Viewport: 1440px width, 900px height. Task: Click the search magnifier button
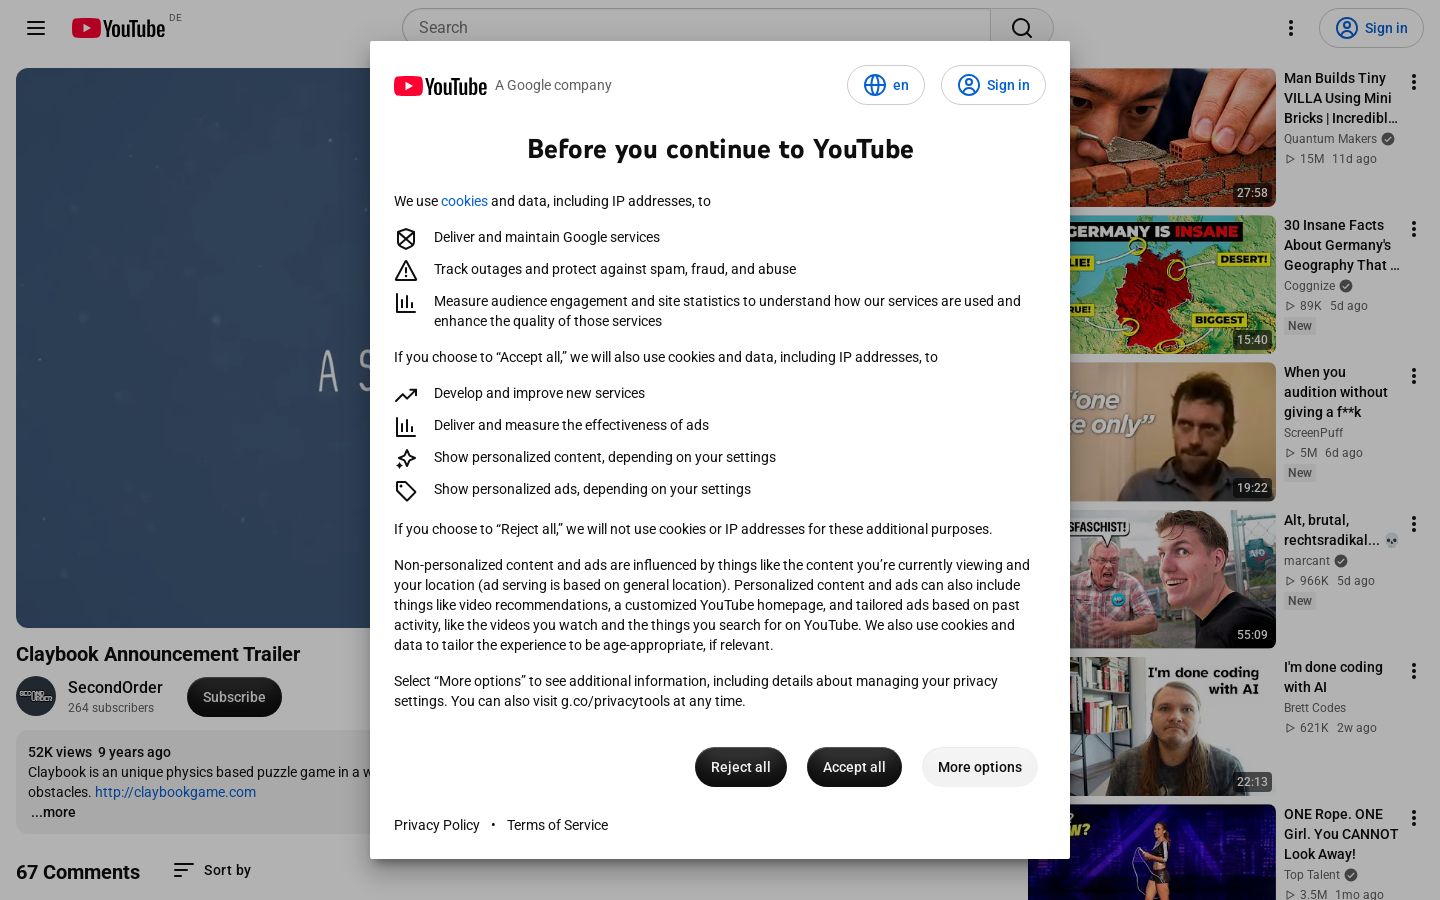[1022, 28]
